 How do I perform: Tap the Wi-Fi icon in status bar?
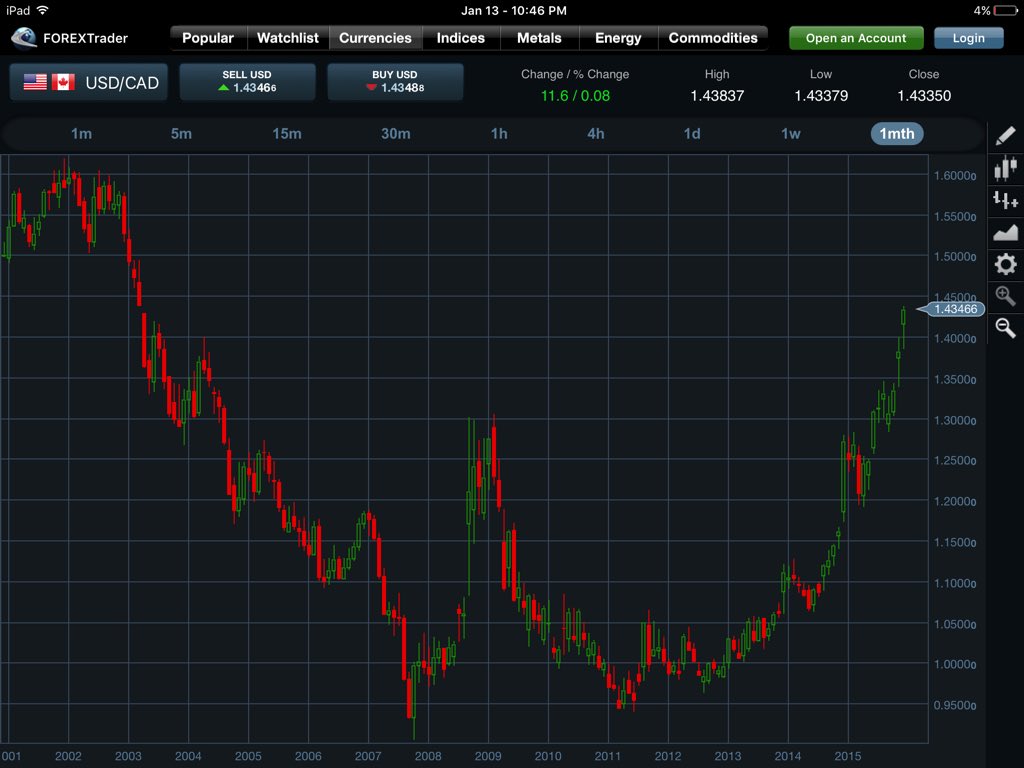tap(43, 10)
